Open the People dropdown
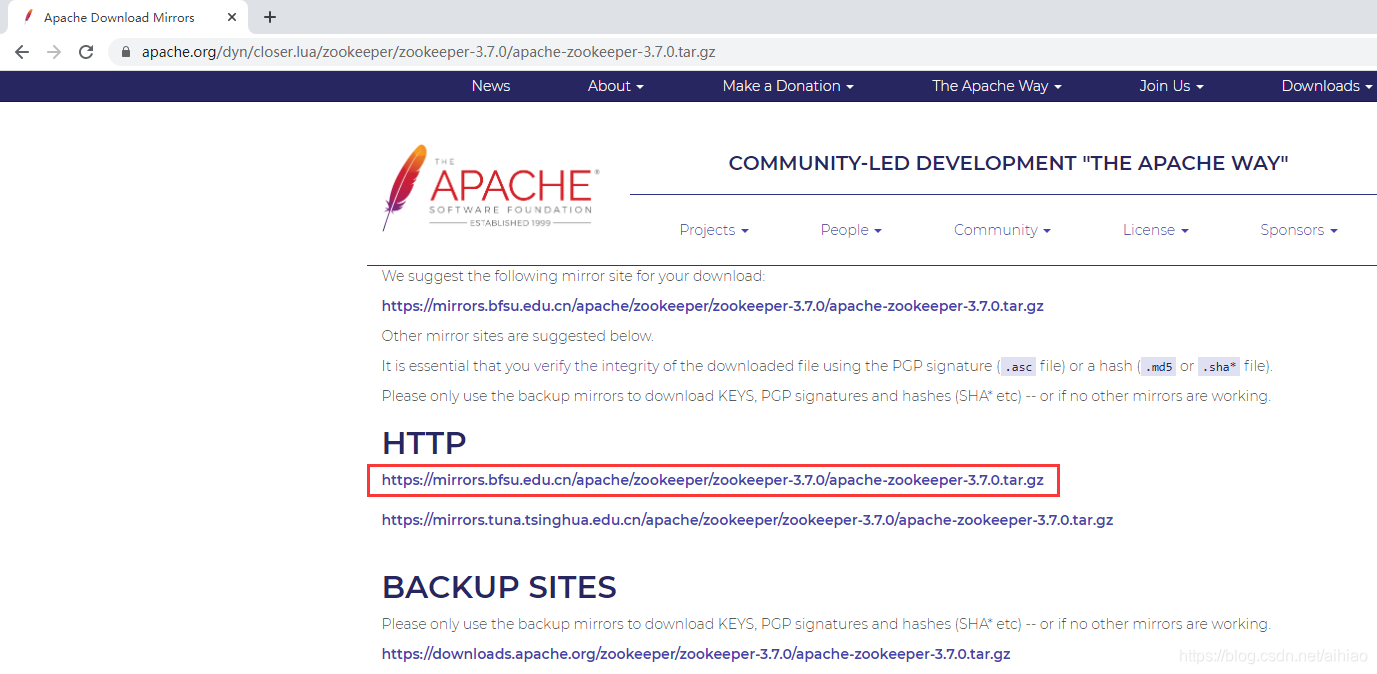This screenshot has height=674, width=1377. 851,230
